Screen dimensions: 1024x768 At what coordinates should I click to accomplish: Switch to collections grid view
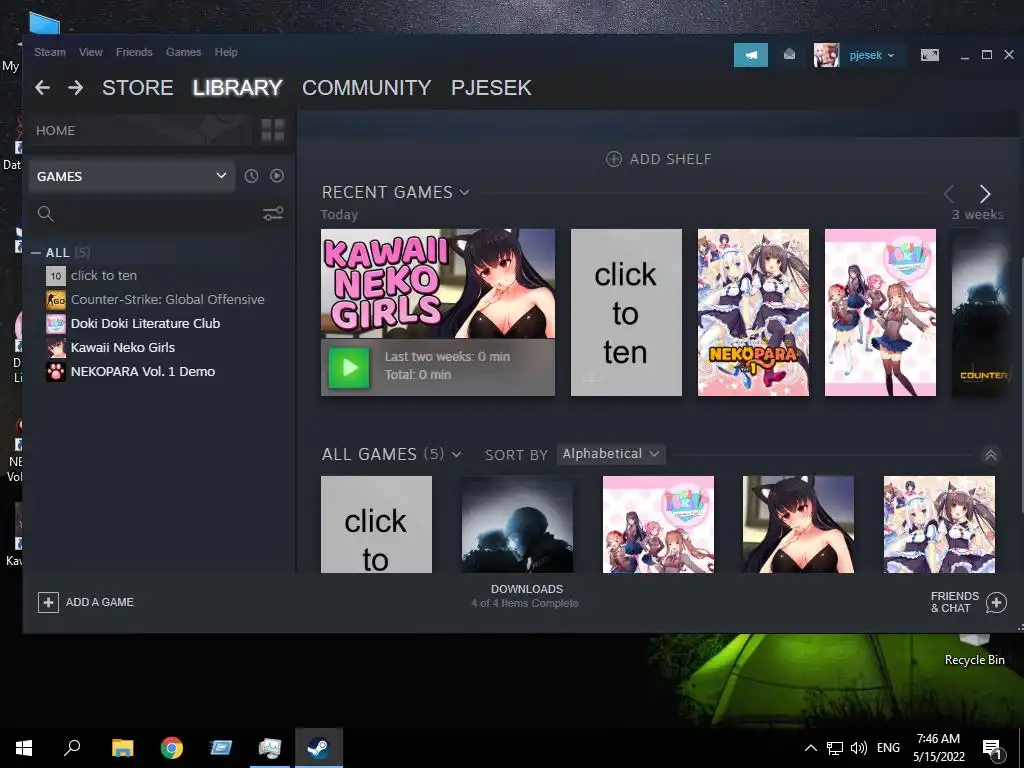tap(273, 130)
